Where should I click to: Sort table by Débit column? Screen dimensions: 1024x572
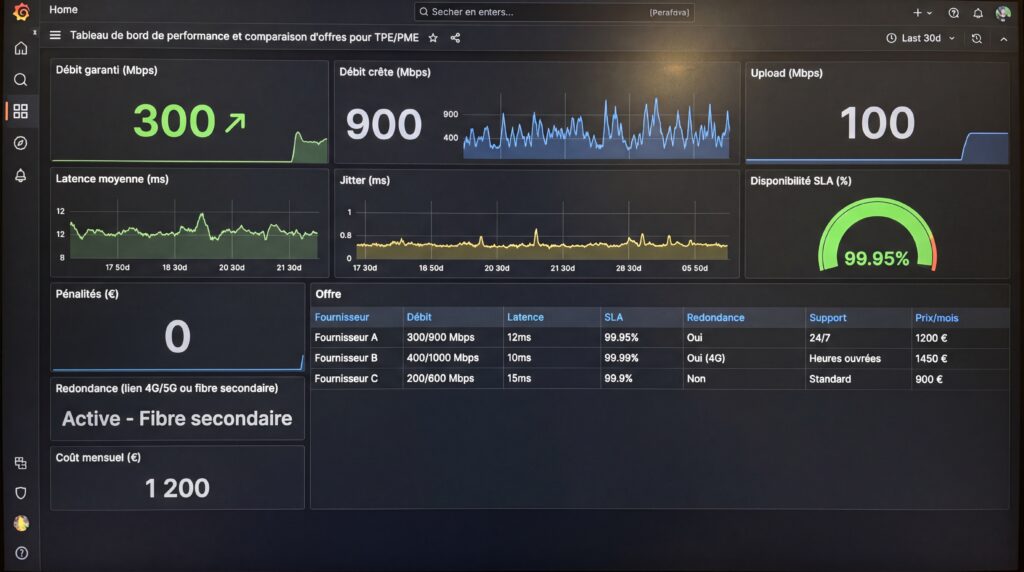tap(419, 317)
